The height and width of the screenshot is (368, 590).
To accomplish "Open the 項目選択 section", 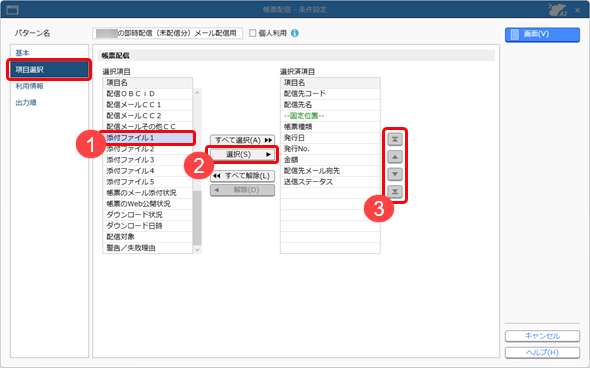I will (49, 70).
